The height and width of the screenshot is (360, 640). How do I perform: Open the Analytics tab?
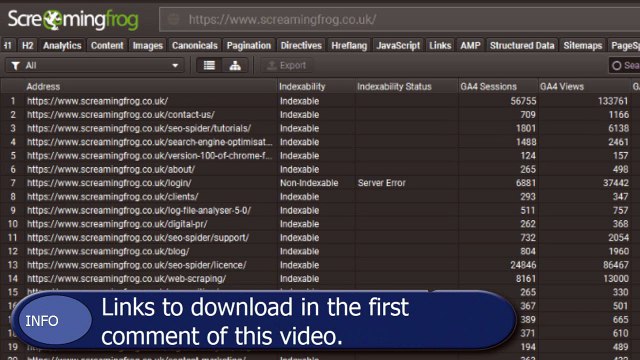point(62,45)
